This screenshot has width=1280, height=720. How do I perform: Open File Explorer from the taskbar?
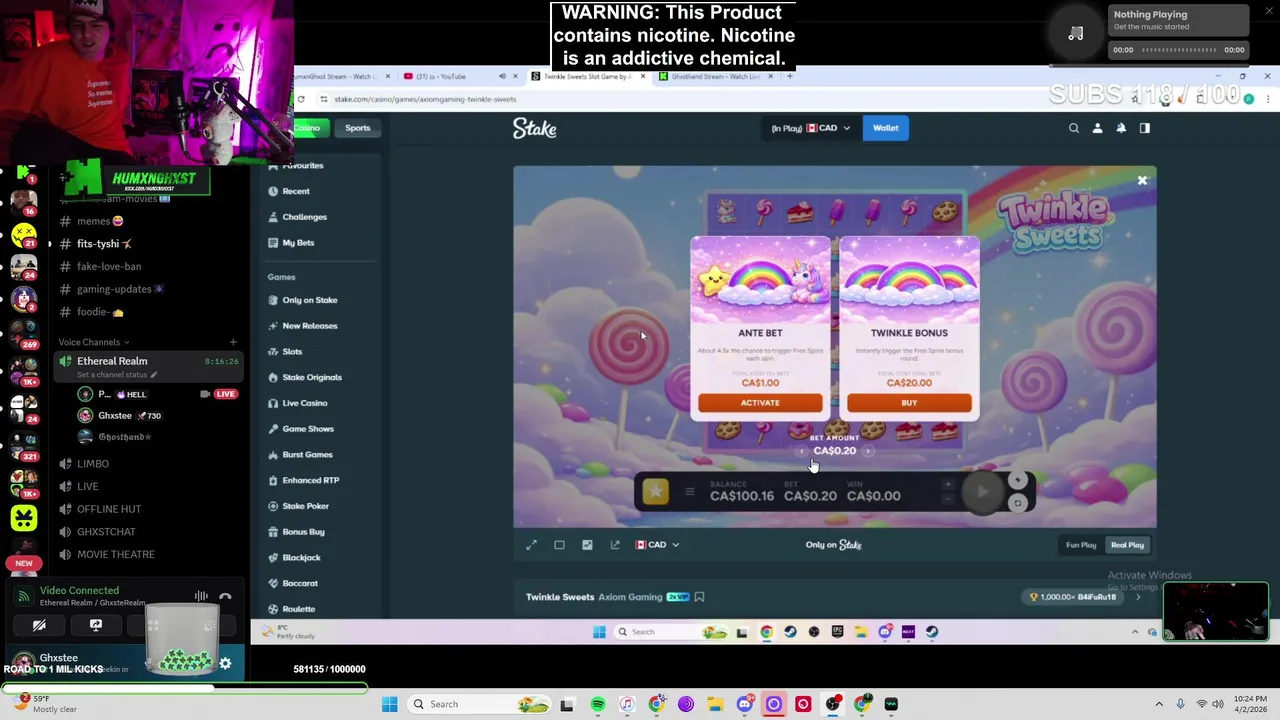(x=715, y=704)
